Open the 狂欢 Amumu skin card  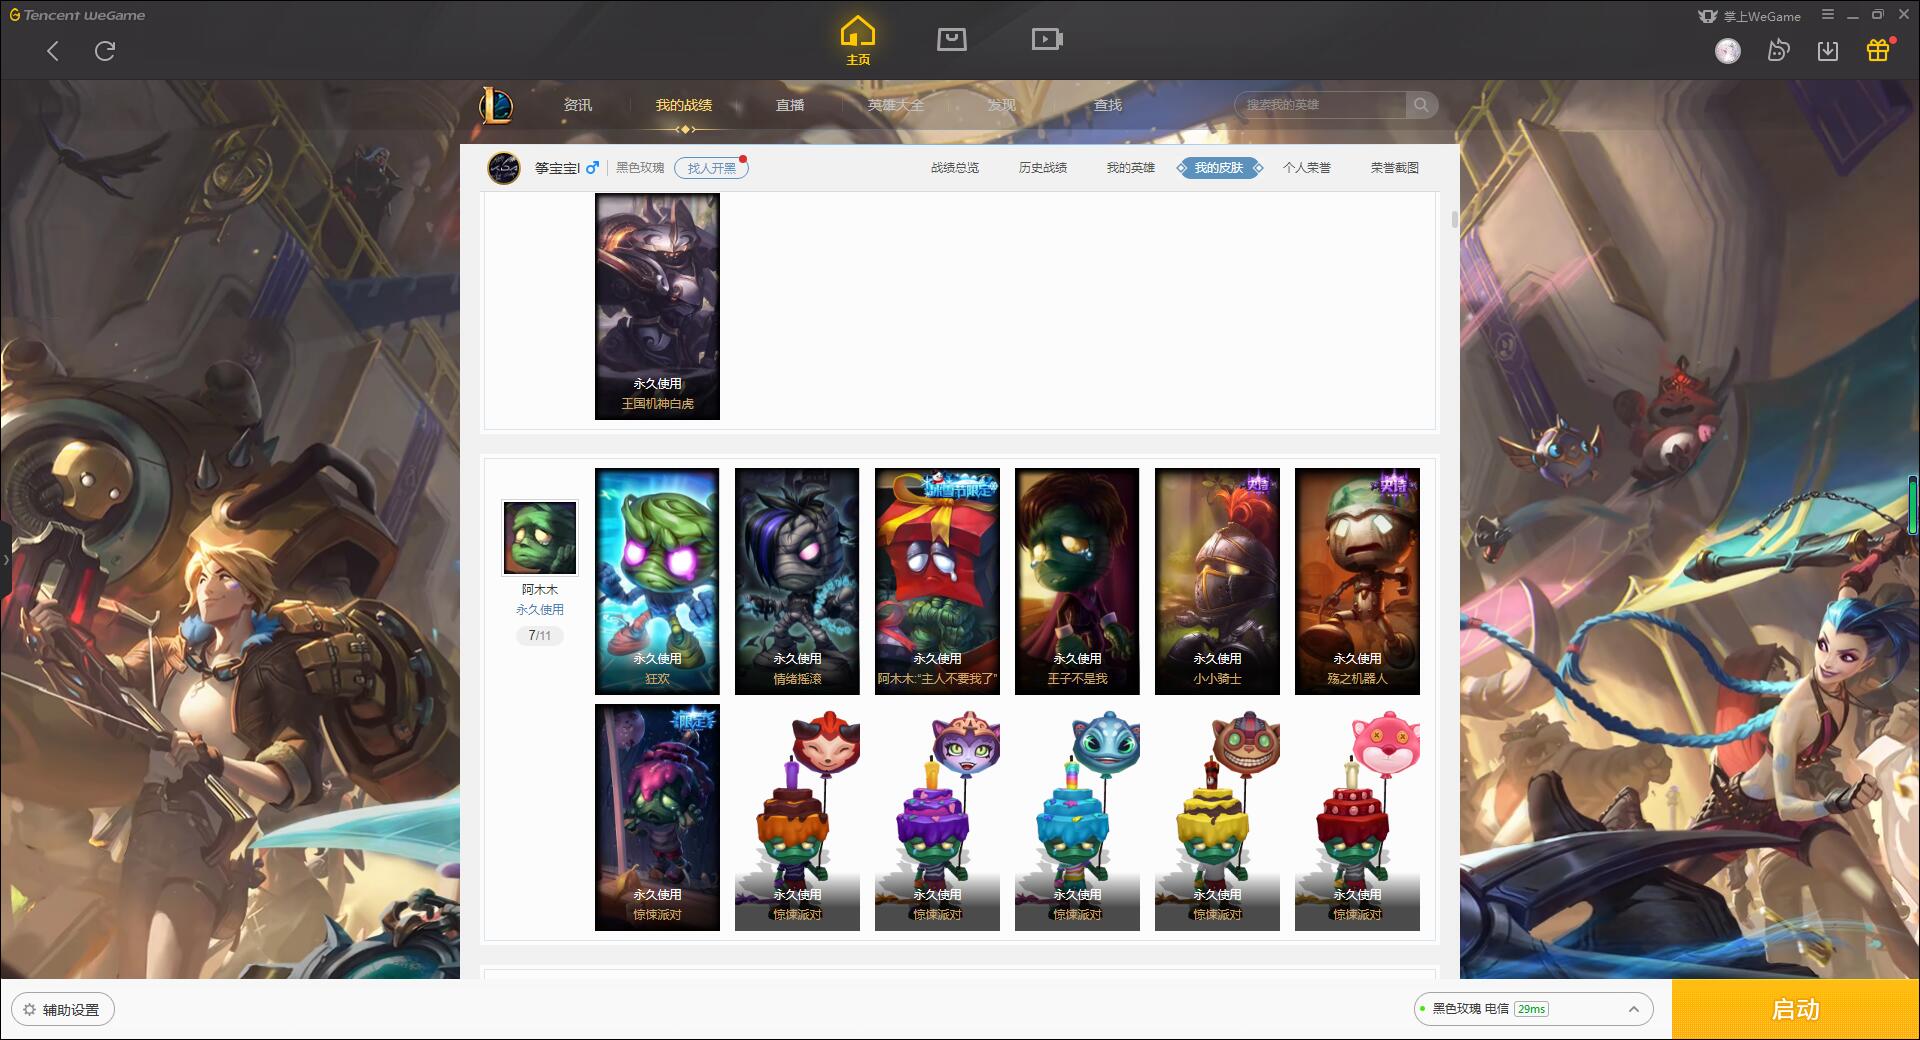pos(657,581)
